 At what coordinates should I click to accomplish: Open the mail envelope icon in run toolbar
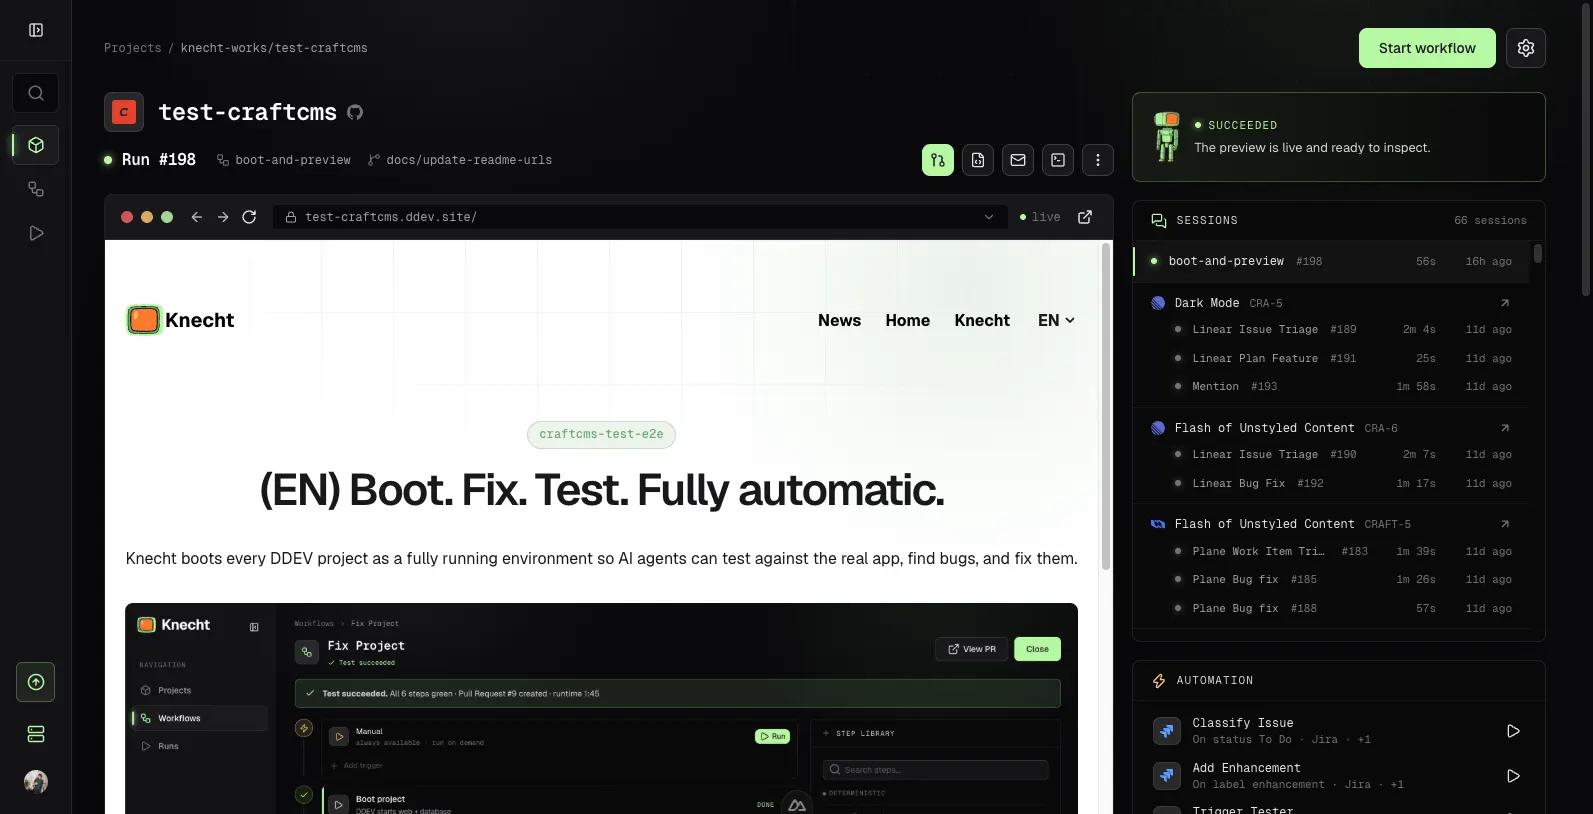pos(1018,160)
